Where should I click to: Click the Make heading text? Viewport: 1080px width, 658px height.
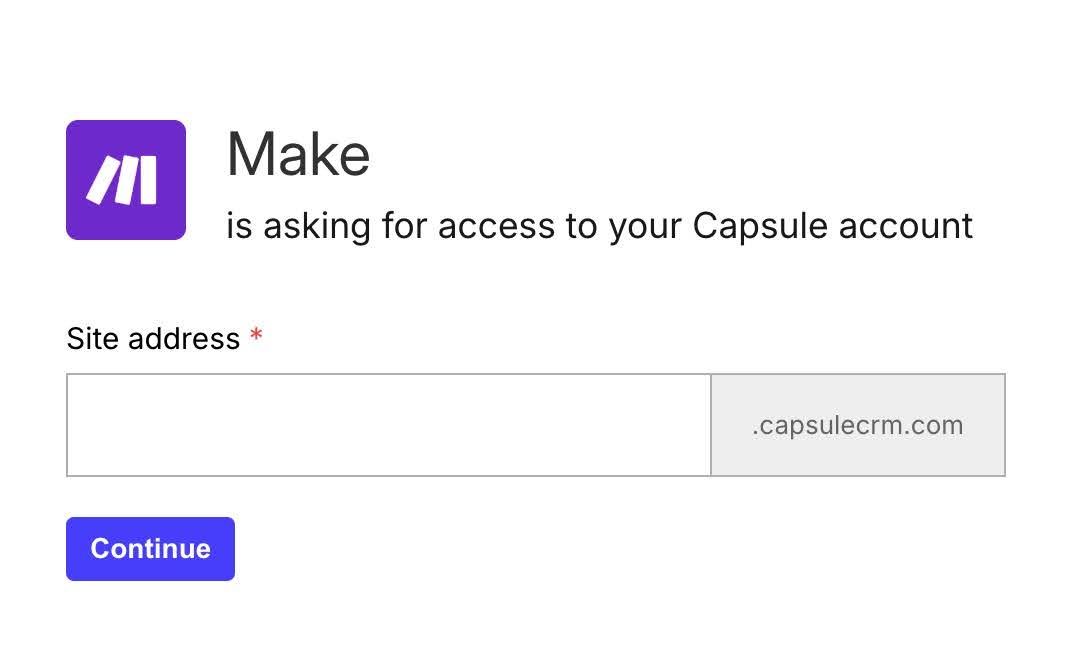tap(298, 153)
